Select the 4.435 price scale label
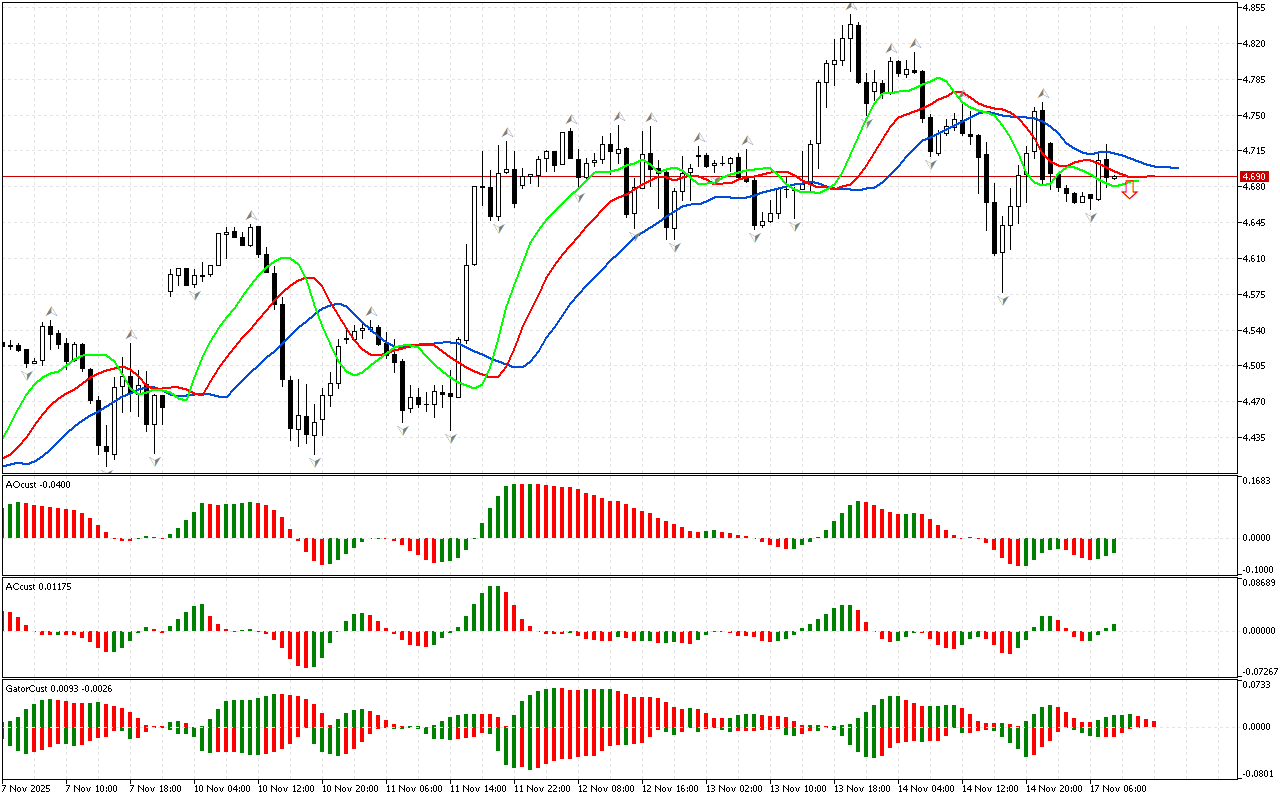This screenshot has width=1280, height=800. tap(1253, 438)
